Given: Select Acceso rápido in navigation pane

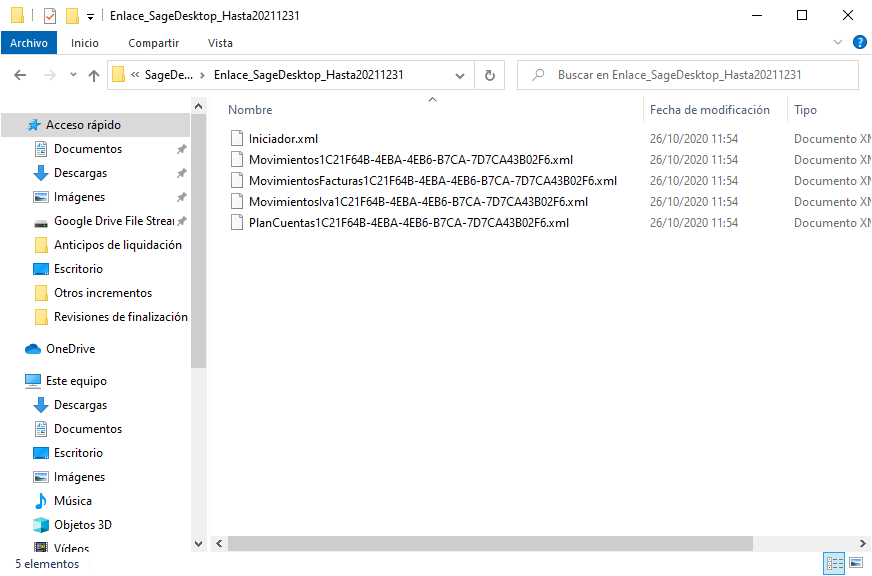Looking at the screenshot, I should pos(96,125).
